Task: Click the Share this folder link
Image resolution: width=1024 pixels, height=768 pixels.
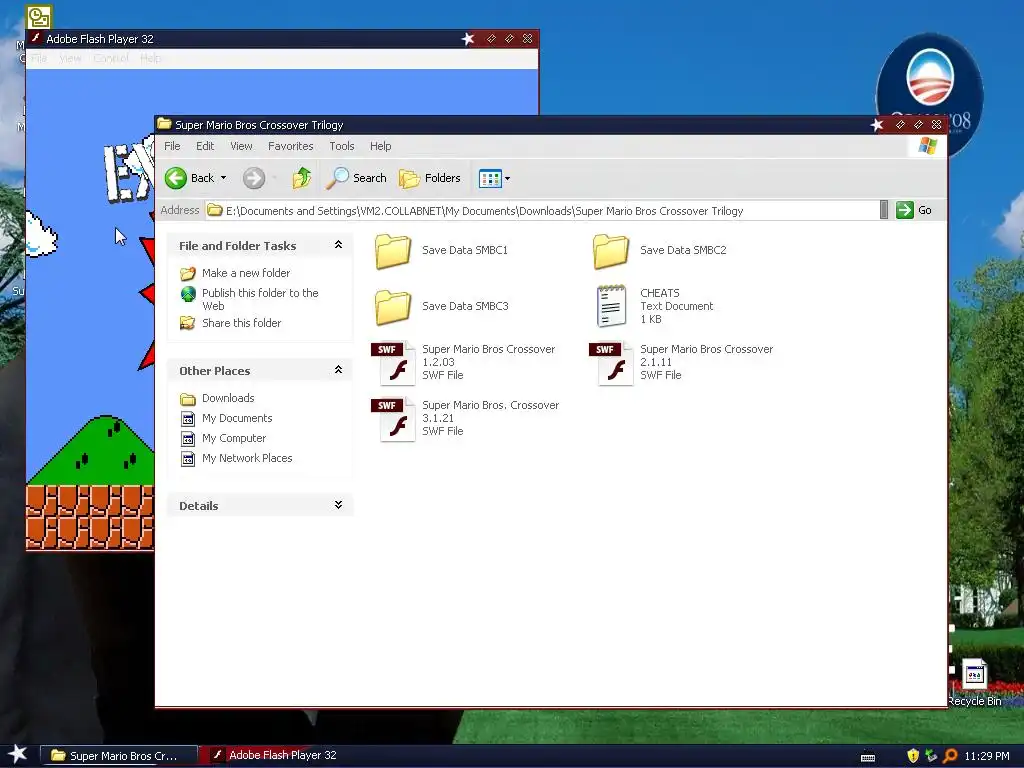Action: pos(241,323)
